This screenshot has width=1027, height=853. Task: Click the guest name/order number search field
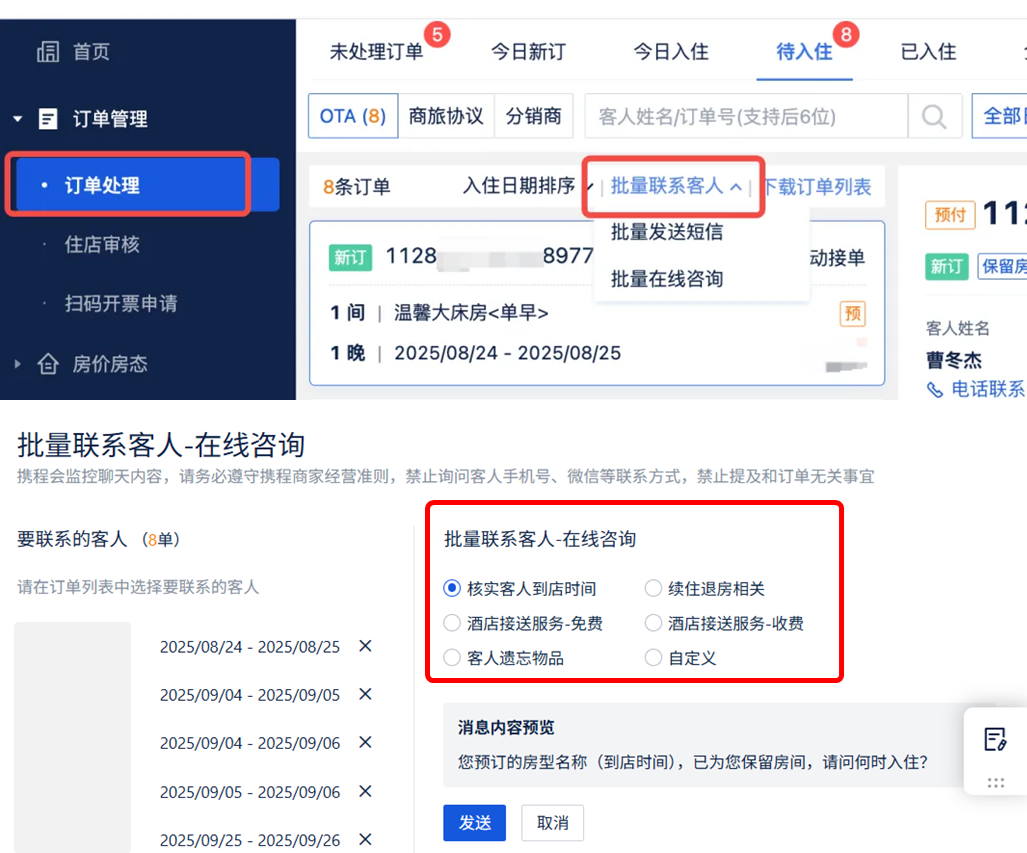click(x=745, y=117)
